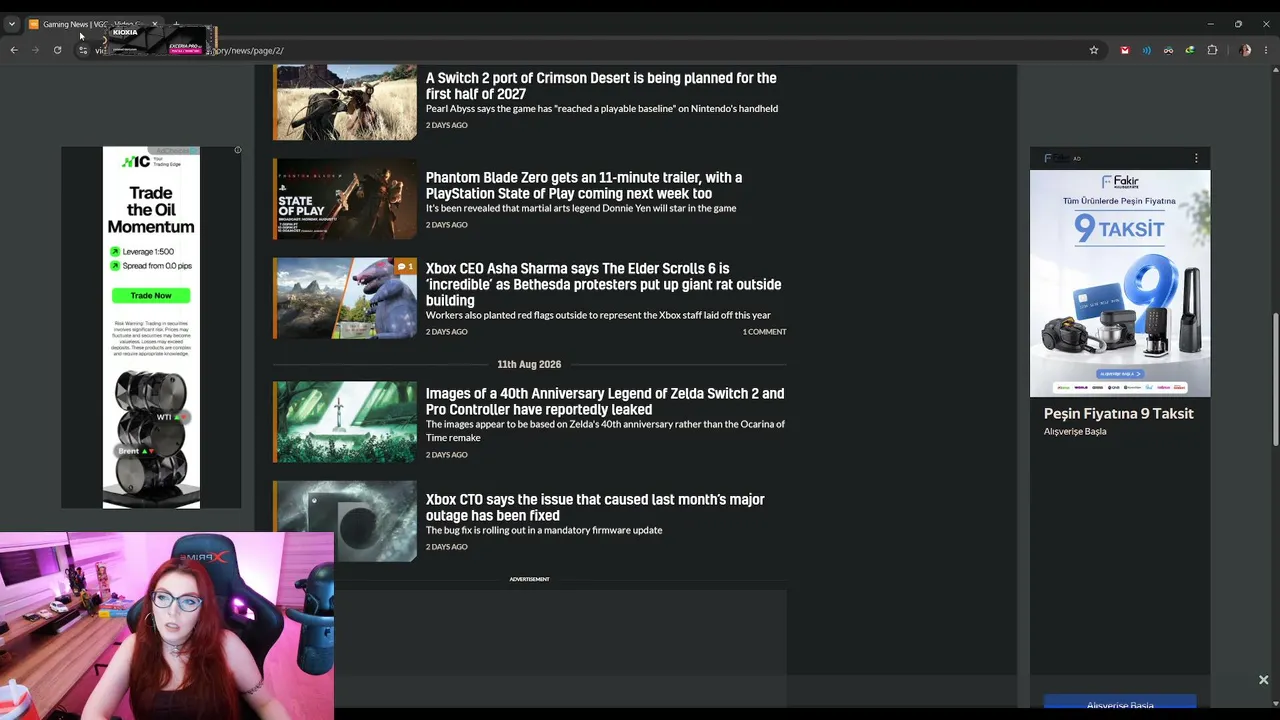Click the Alışverişe Başla text under ad headline

coord(1075,432)
